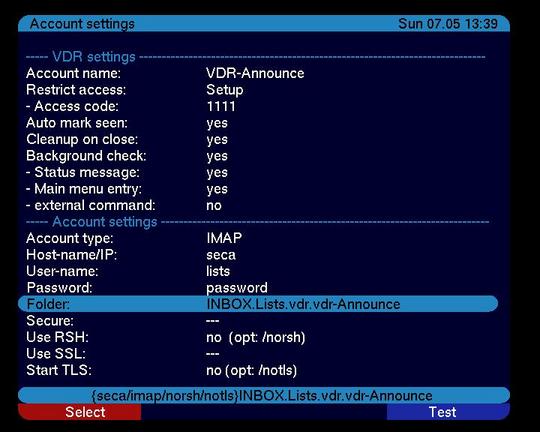Toggle Start TLS no (opt: /notls)
This screenshot has width=540, height=432.
(251, 371)
